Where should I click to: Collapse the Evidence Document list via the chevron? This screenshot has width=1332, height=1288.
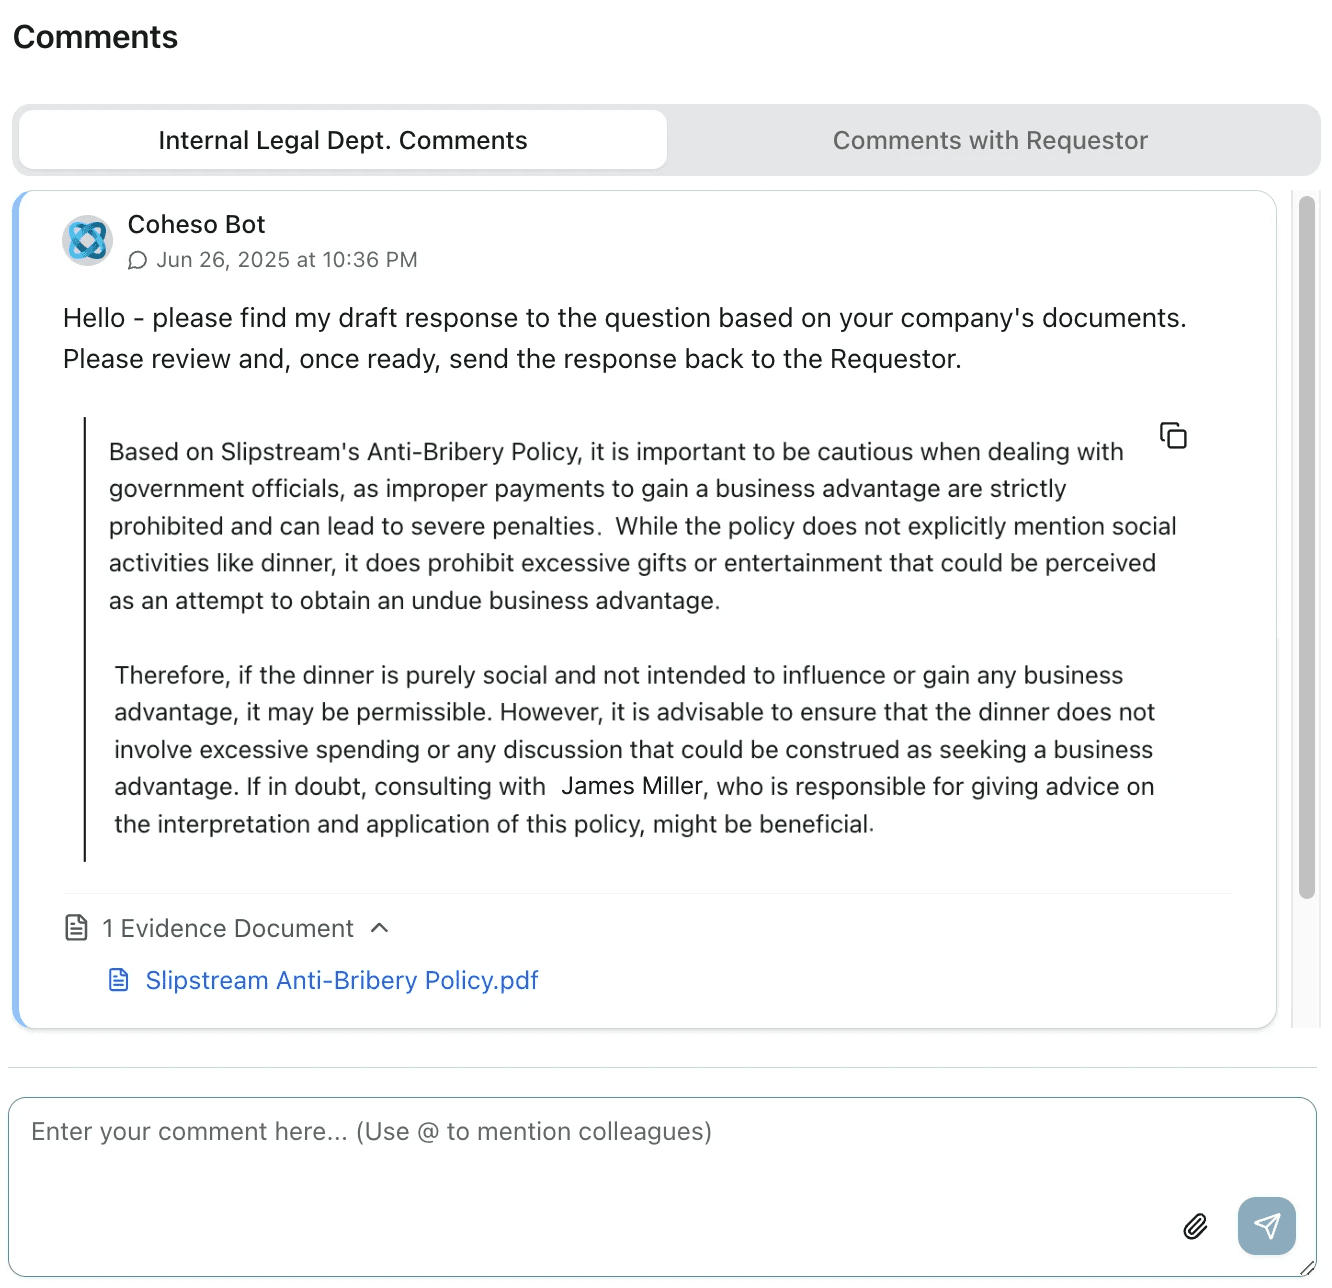380,928
